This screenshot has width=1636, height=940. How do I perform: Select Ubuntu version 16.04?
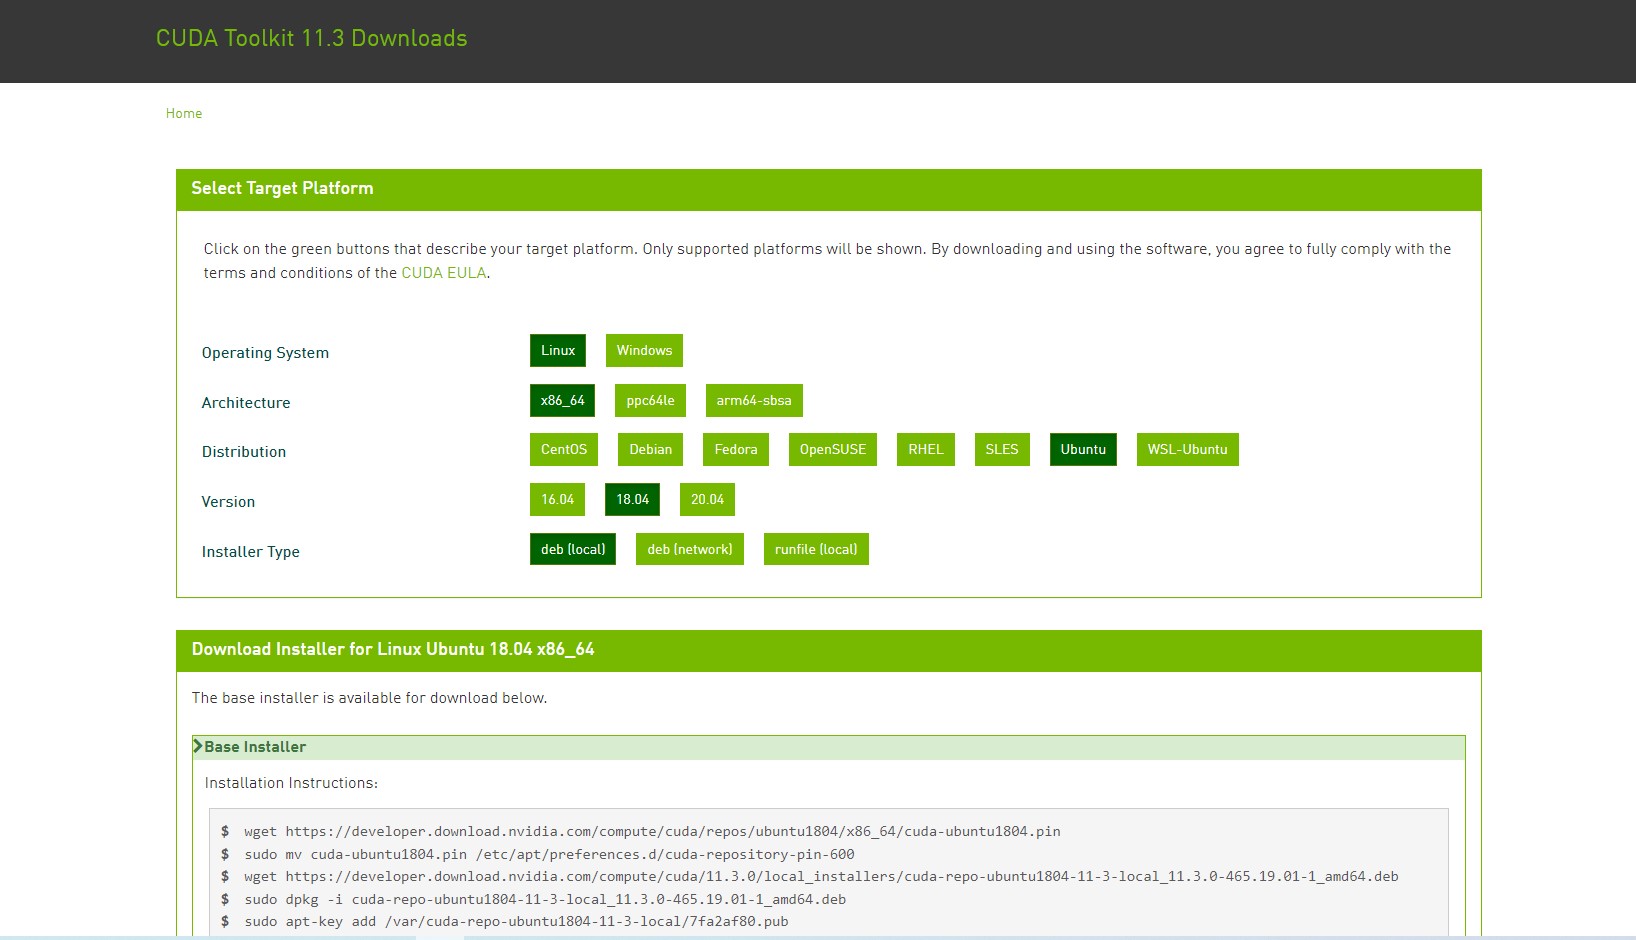click(557, 499)
